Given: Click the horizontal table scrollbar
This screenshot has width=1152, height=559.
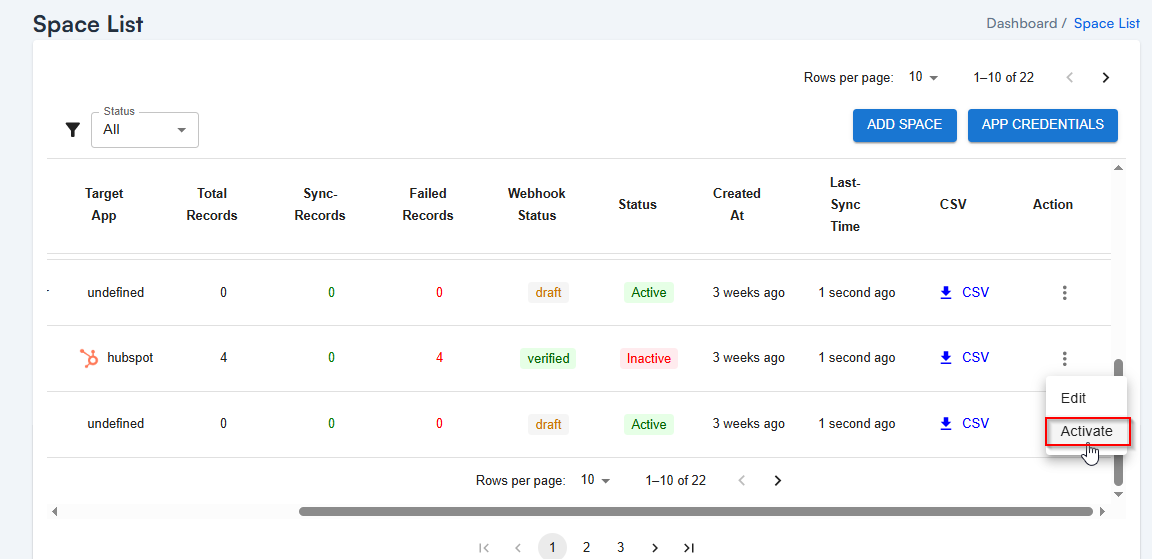Looking at the screenshot, I should coord(695,512).
